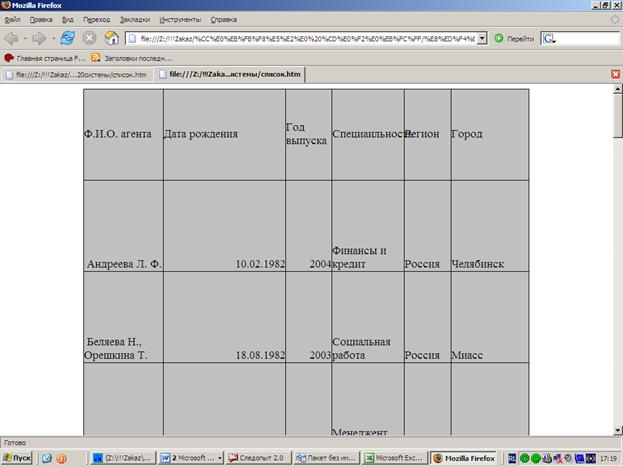This screenshot has height=467, width=623.
Task: Click the Forward navigation arrow
Action: tap(39, 38)
